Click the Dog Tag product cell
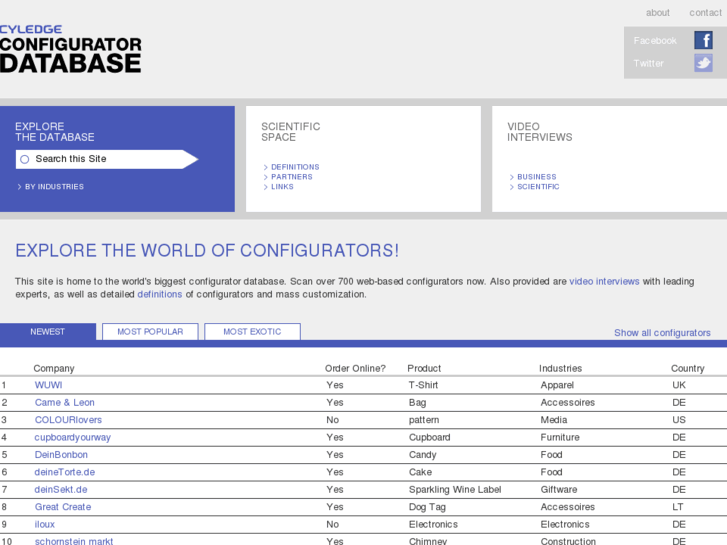The width and height of the screenshot is (727, 545). coord(427,507)
